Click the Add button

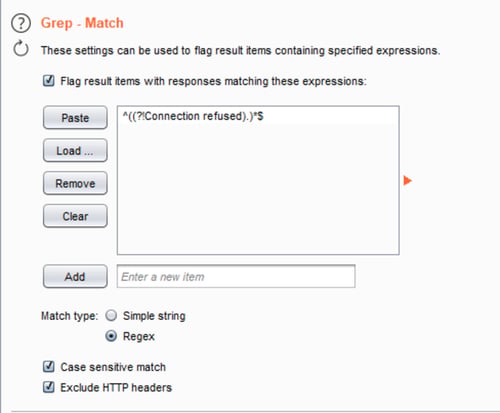pyautogui.click(x=75, y=276)
